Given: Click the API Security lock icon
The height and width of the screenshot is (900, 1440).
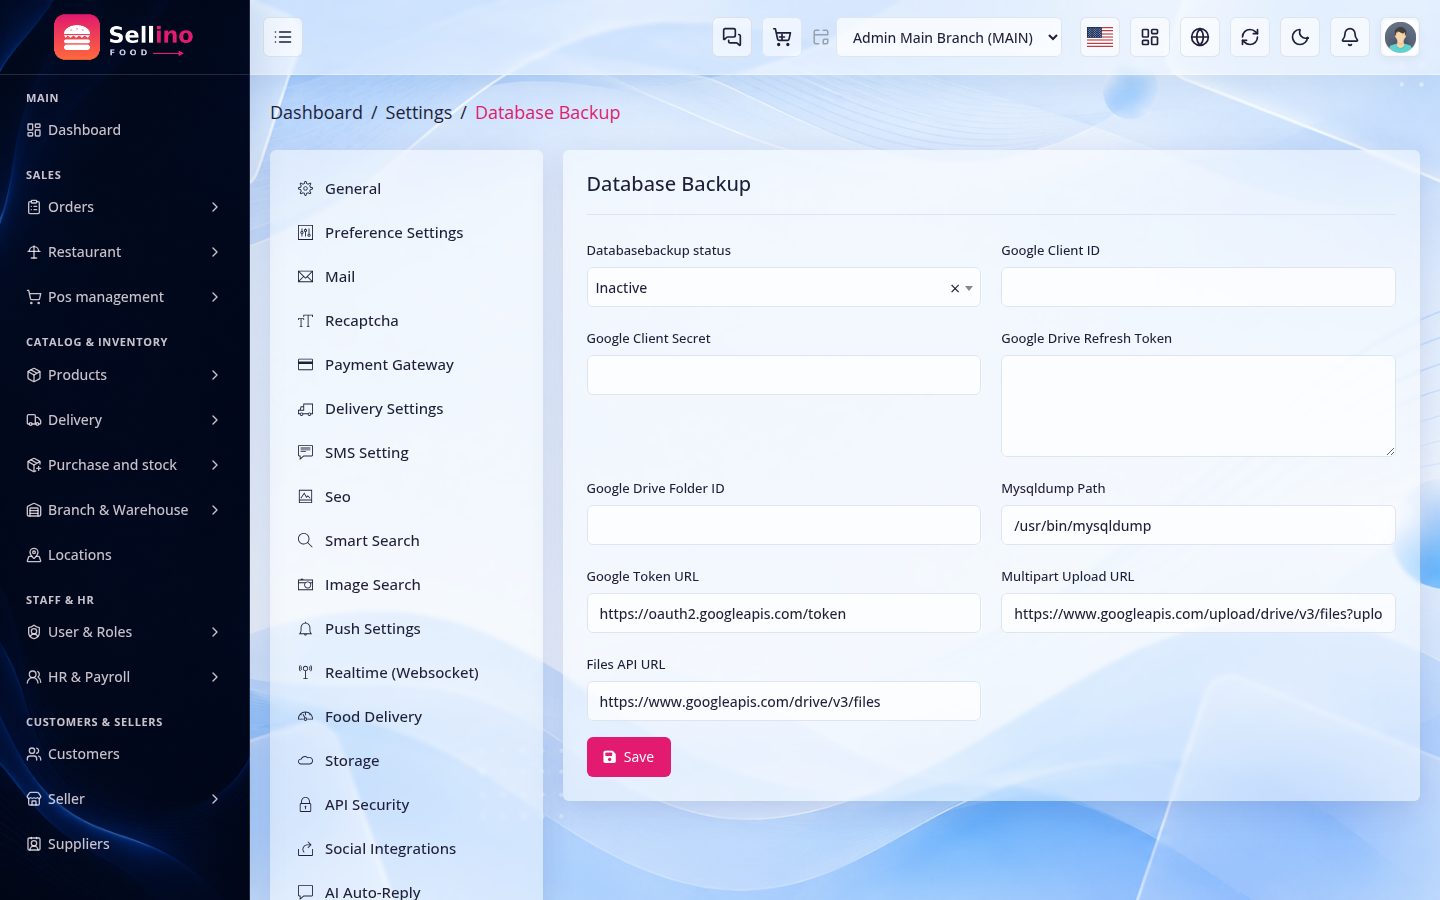Looking at the screenshot, I should [x=306, y=805].
